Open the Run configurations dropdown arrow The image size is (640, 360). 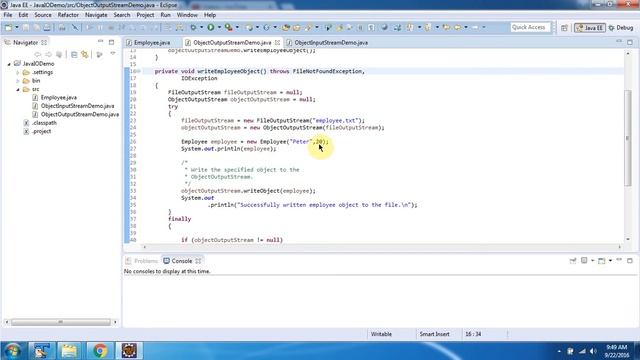click(219, 27)
